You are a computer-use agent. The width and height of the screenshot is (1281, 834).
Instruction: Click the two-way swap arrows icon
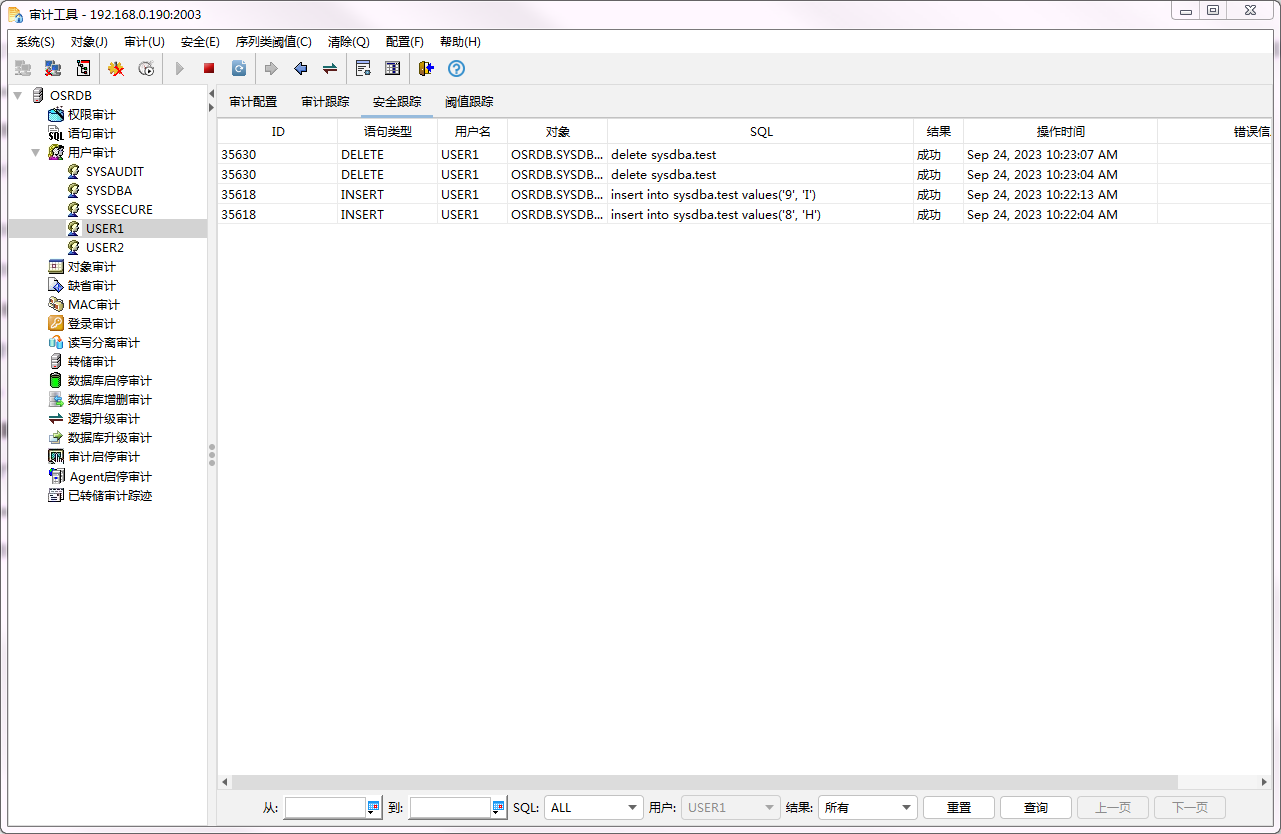point(329,69)
